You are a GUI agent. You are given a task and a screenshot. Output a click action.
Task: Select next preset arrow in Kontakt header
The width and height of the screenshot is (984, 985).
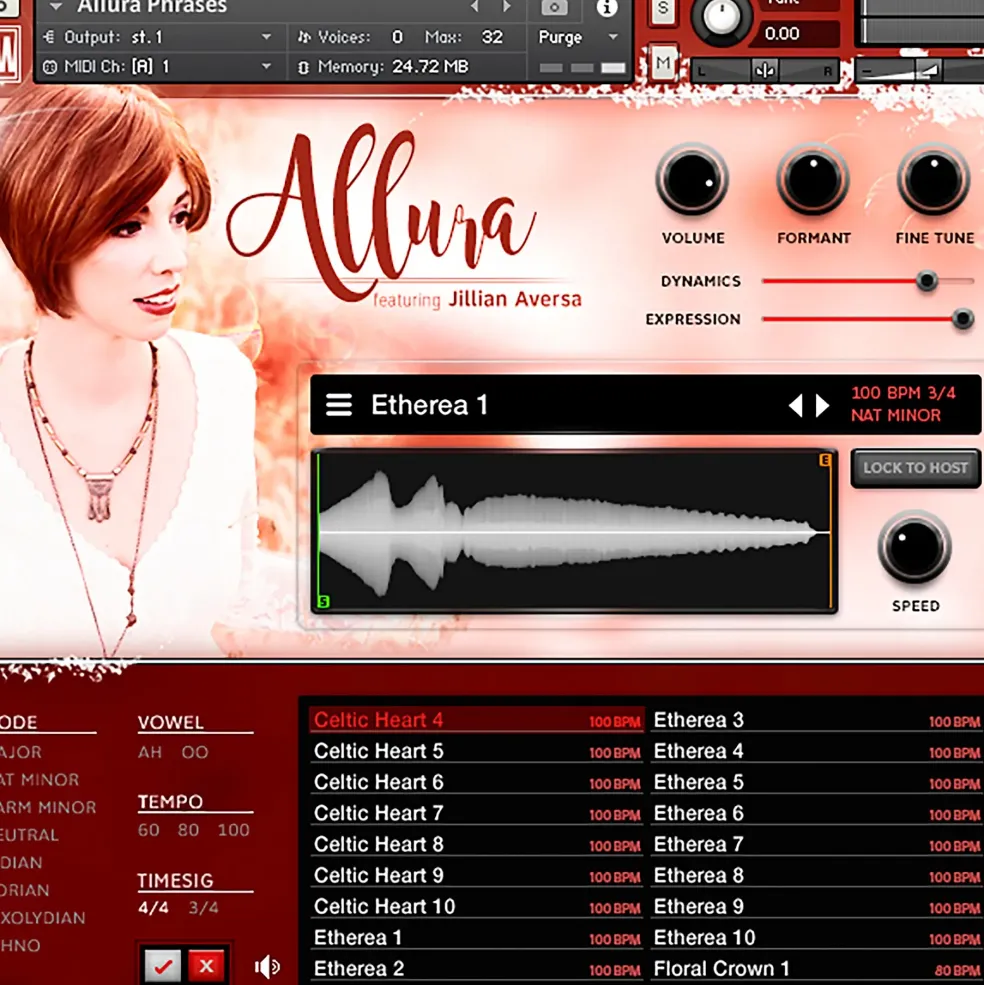tap(506, 7)
